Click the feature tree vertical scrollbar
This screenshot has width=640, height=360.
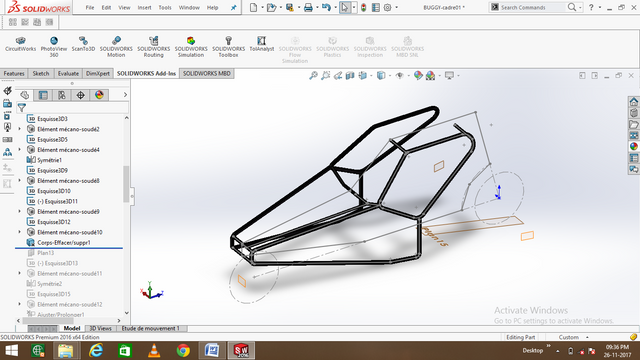(x=126, y=184)
